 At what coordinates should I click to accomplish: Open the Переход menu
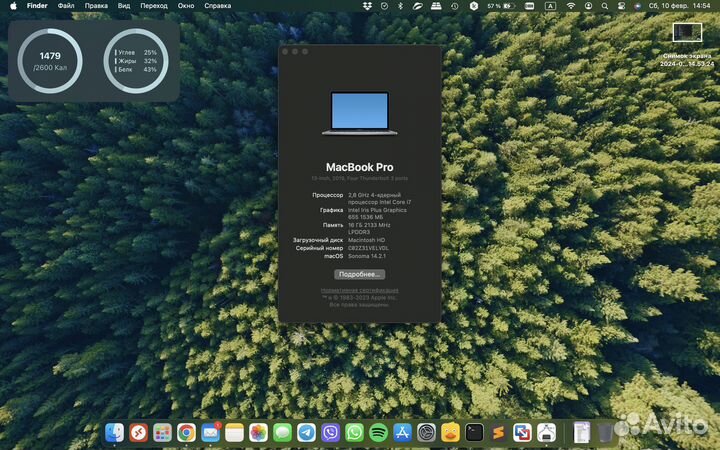point(154,6)
